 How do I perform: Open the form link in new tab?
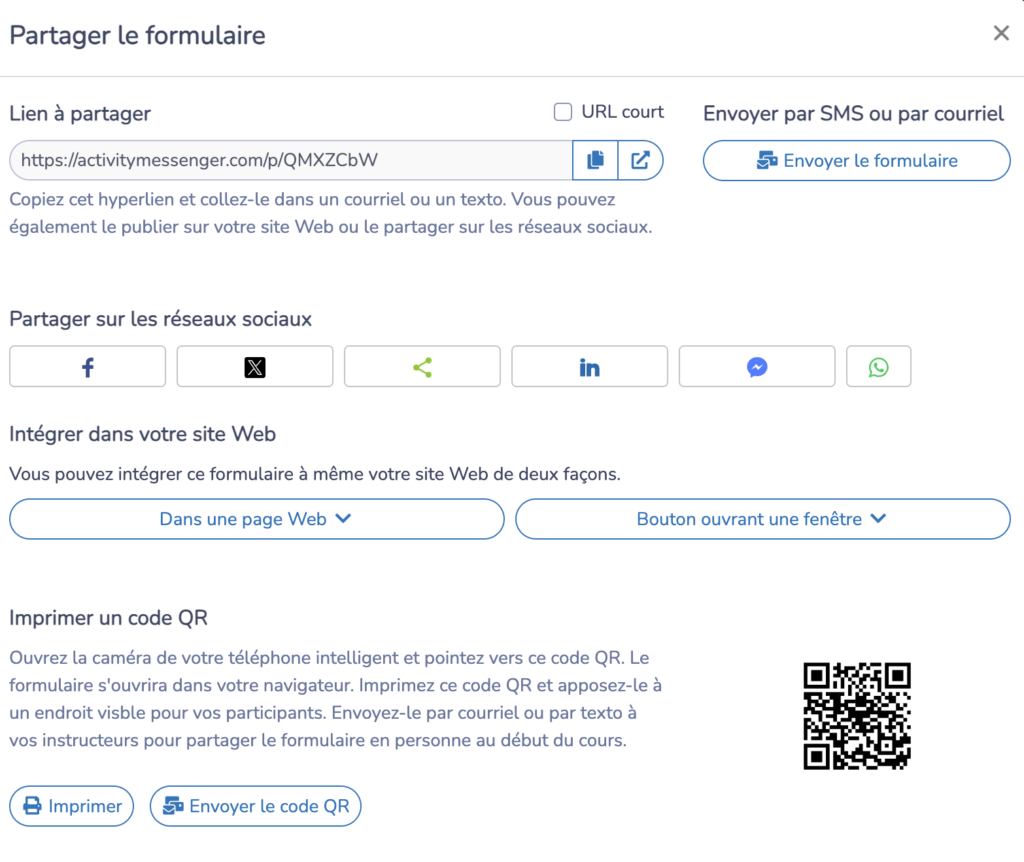pos(640,160)
